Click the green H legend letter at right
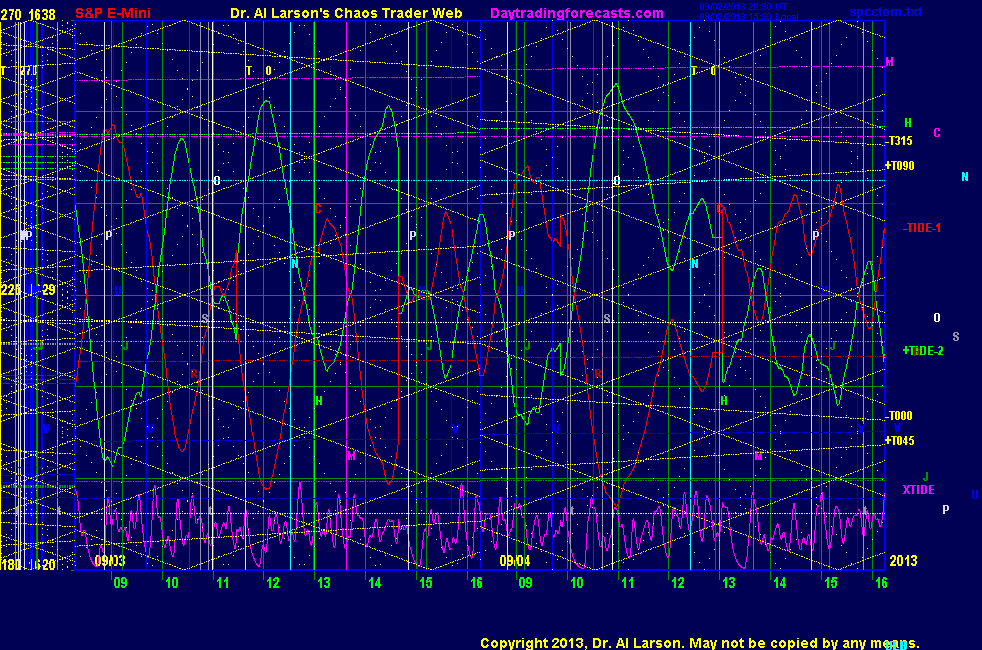 tap(908, 123)
